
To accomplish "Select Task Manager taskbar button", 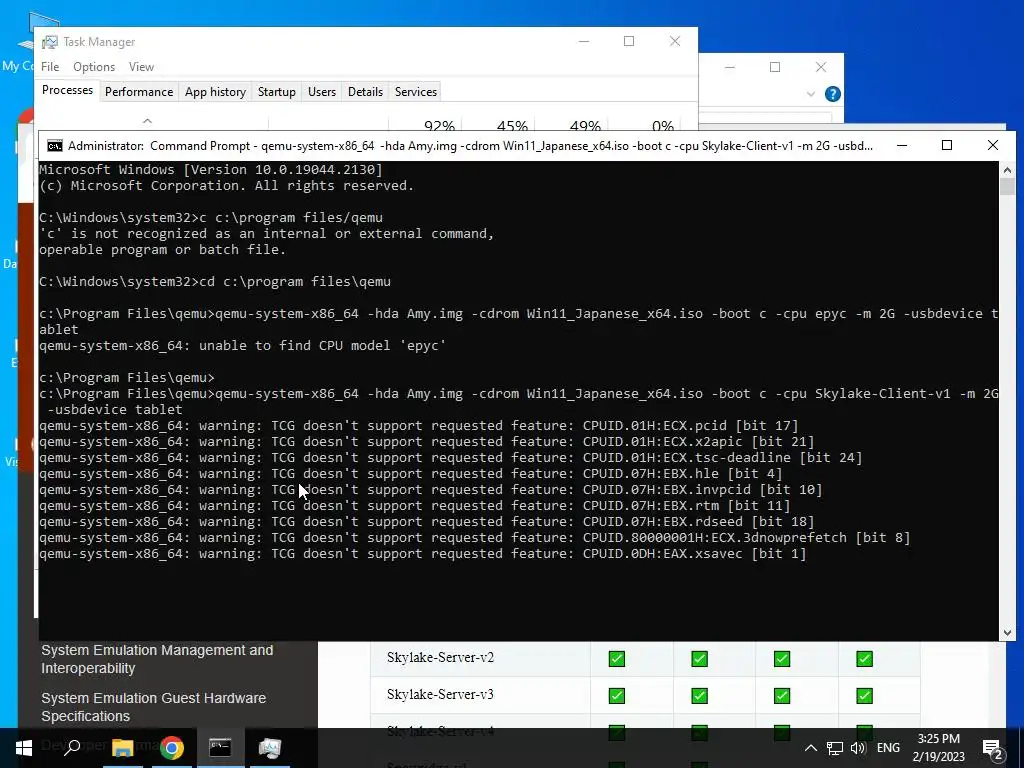I will click(x=270, y=748).
